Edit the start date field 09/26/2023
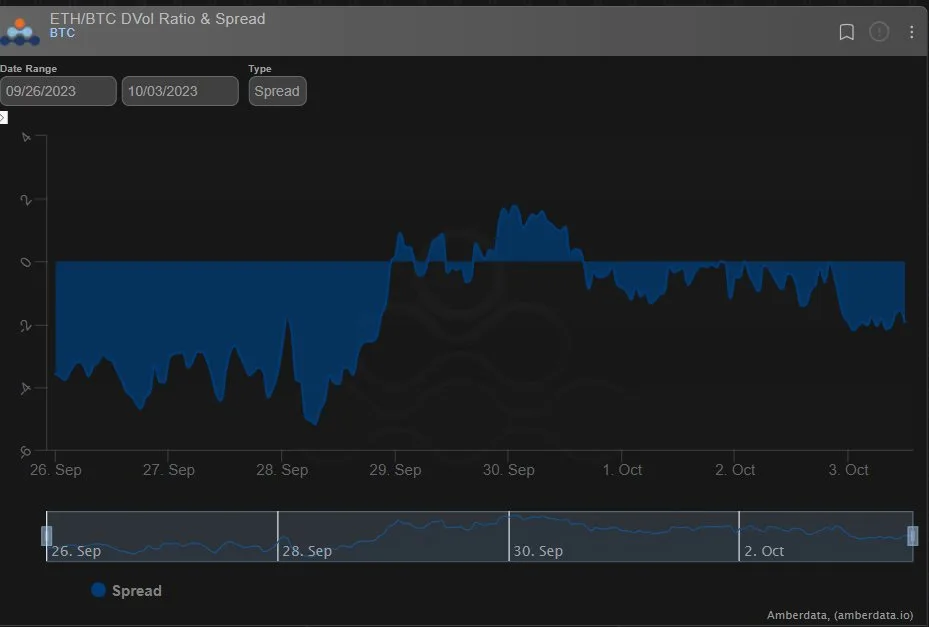Image resolution: width=929 pixels, height=627 pixels. 58,91
